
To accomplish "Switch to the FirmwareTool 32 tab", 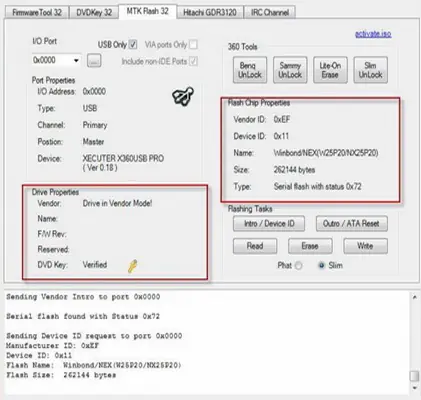I will pos(37,13).
